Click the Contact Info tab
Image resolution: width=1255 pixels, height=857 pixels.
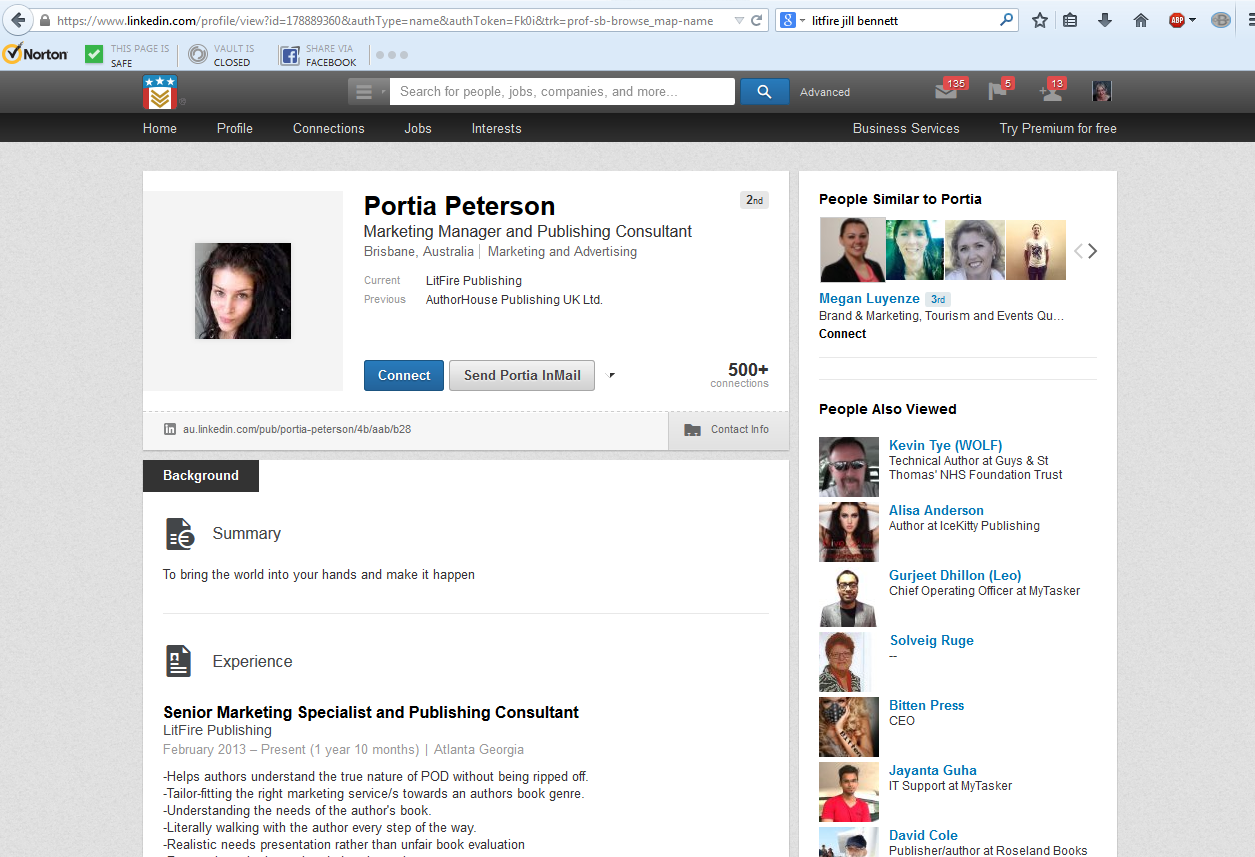pos(728,430)
